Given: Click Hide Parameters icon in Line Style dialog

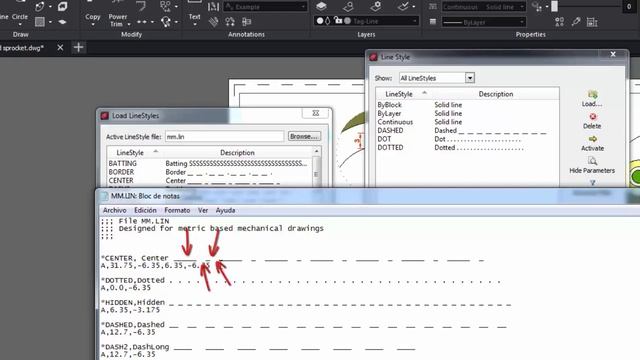Looking at the screenshot, I should coord(593,161).
